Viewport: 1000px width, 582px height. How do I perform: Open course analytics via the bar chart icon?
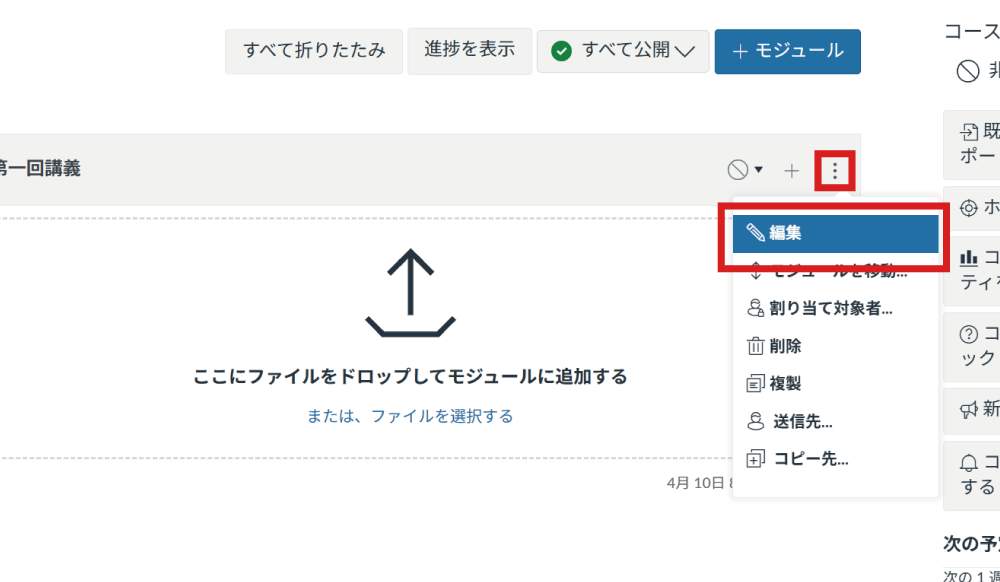(968, 258)
